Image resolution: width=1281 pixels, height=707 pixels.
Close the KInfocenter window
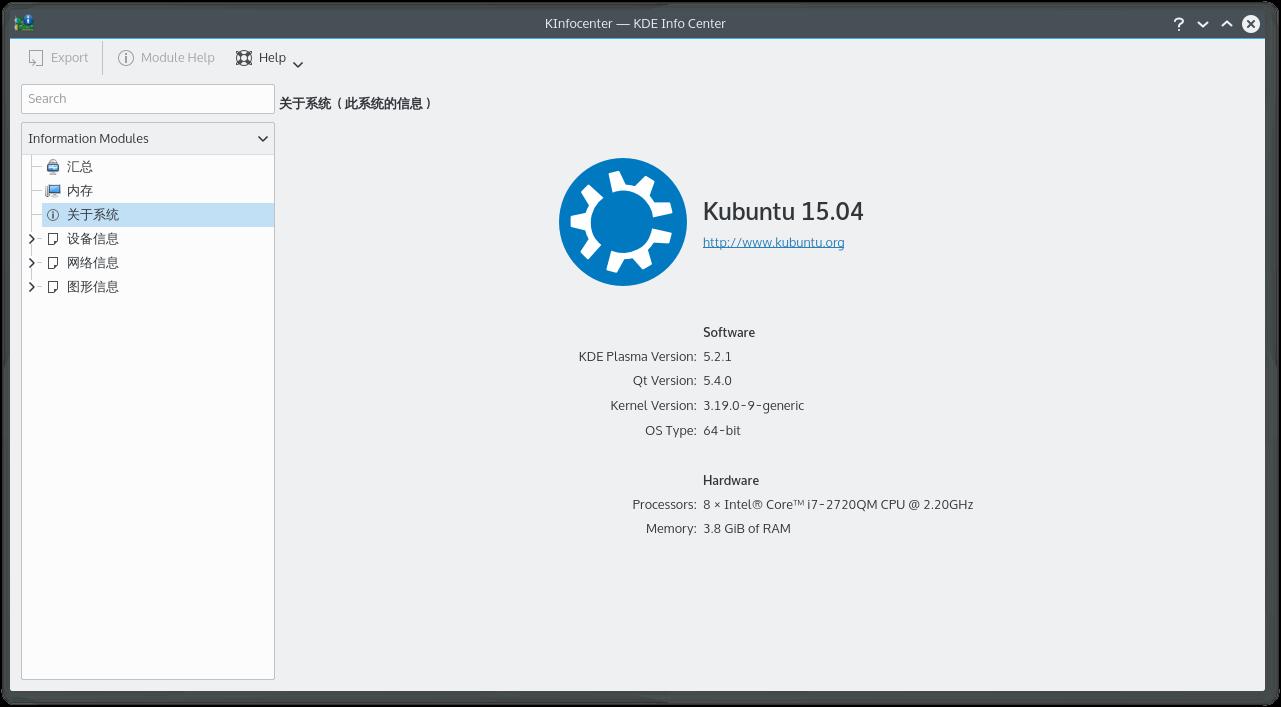[x=1251, y=24]
